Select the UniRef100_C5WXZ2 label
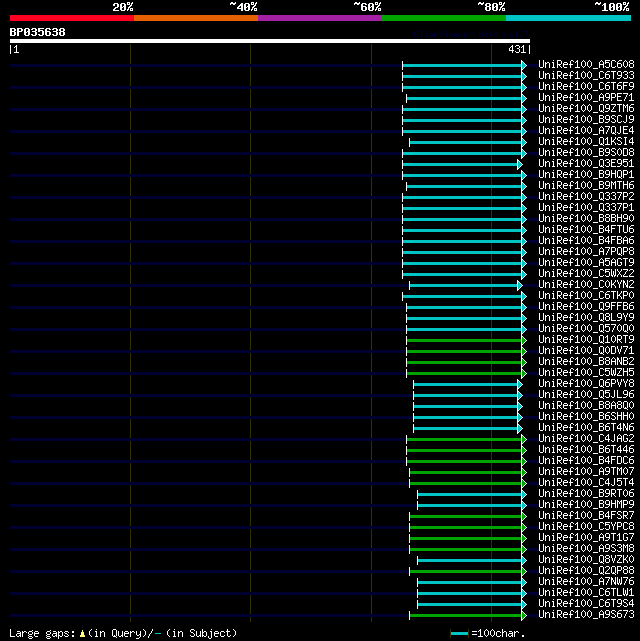The height and width of the screenshot is (641, 640). 586,274
